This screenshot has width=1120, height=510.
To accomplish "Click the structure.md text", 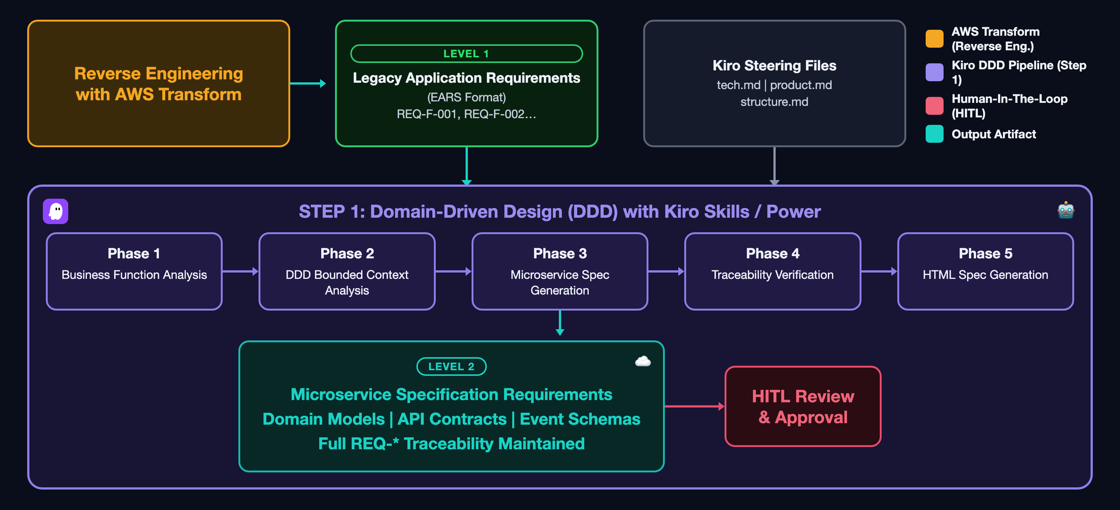I will click(x=774, y=102).
